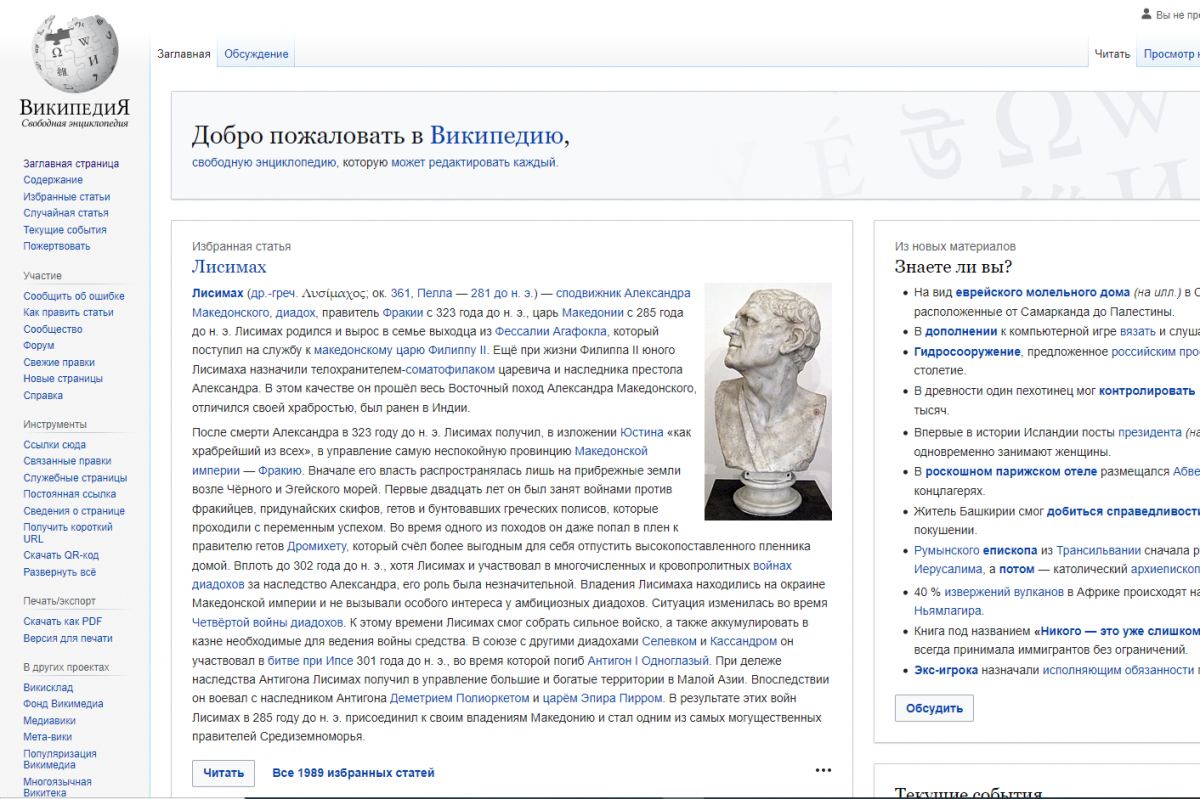
Task: Click Сообщить об ошибке link
Action: tap(74, 296)
